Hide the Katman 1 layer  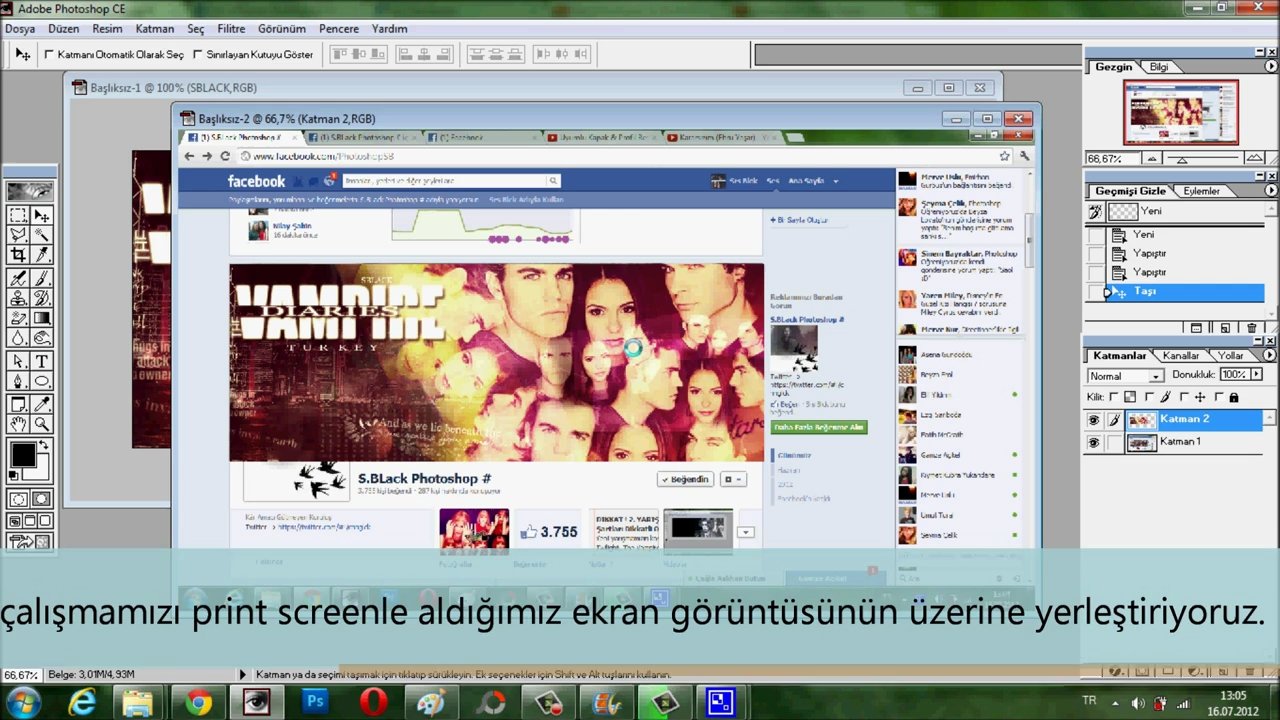click(x=1094, y=442)
